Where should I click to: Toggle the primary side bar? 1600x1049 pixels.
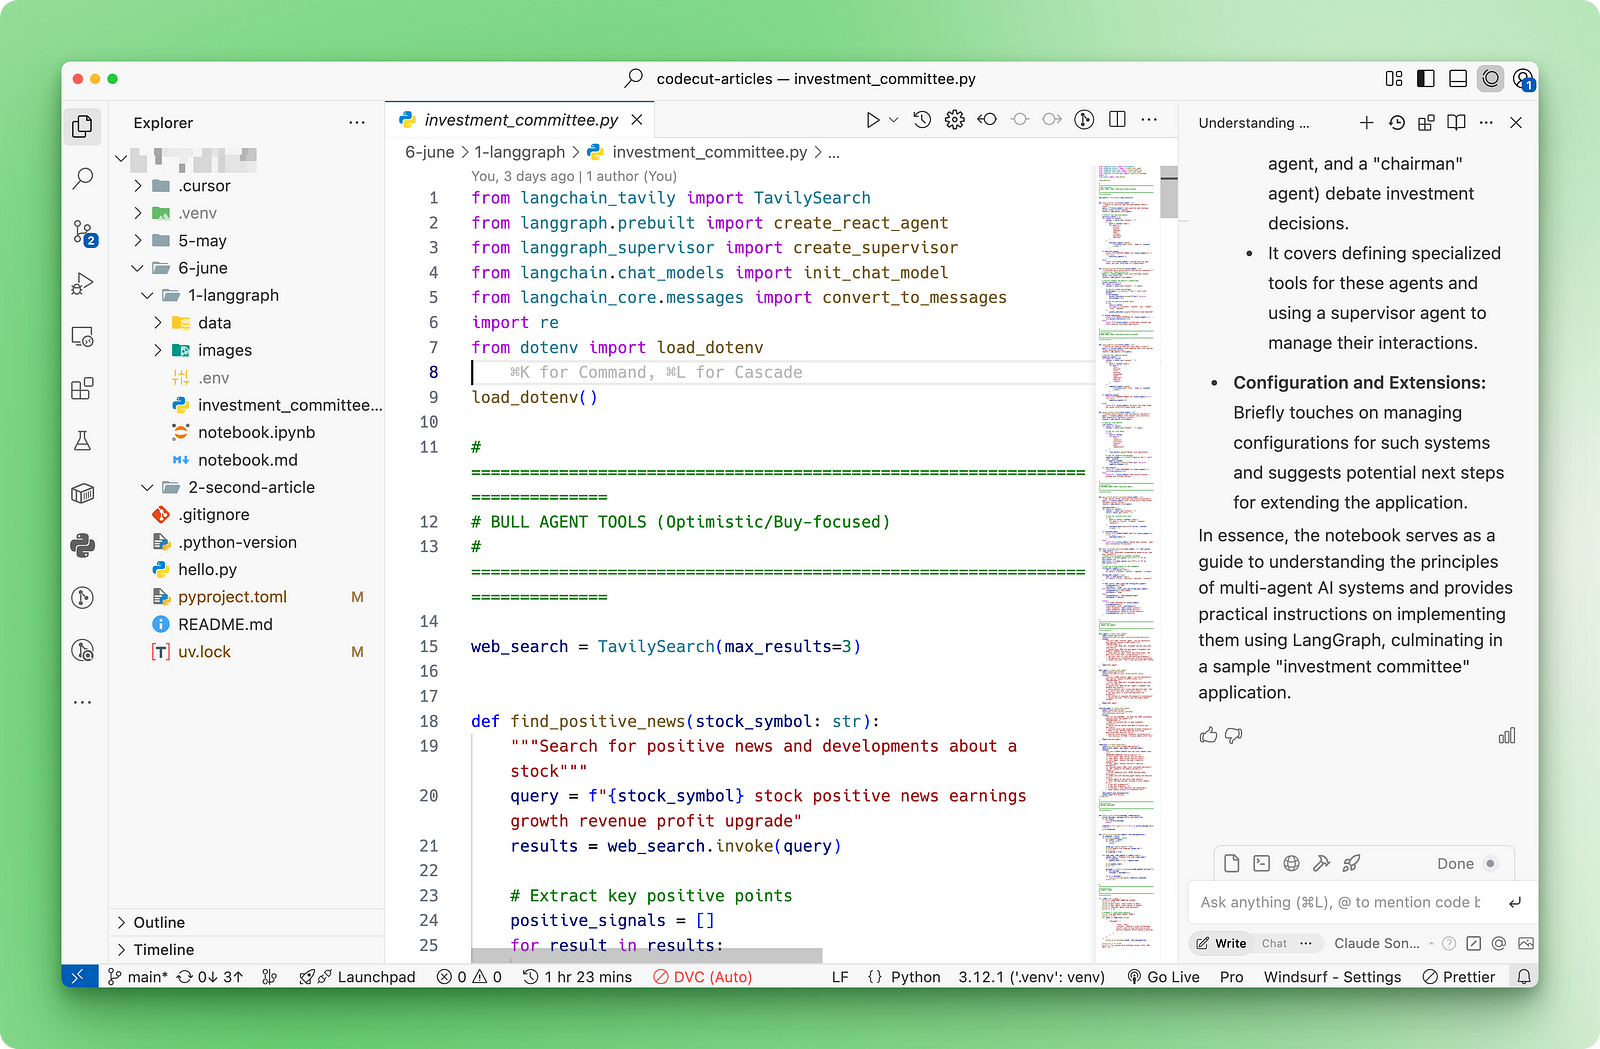[x=1426, y=78]
